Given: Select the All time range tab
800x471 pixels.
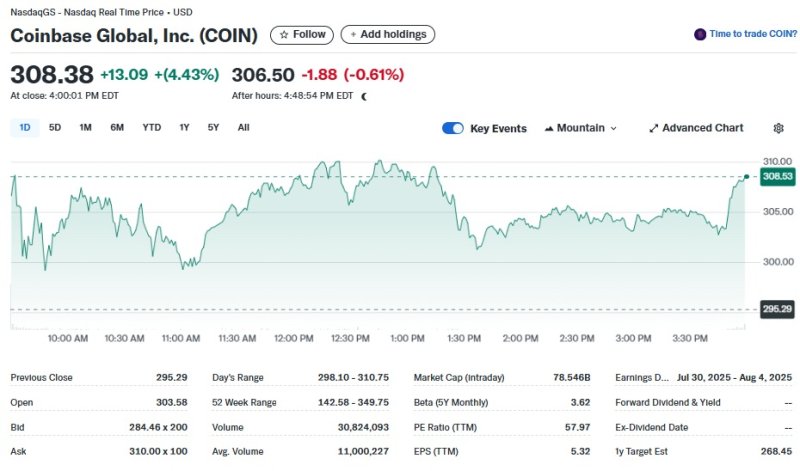Looking at the screenshot, I should (243, 128).
